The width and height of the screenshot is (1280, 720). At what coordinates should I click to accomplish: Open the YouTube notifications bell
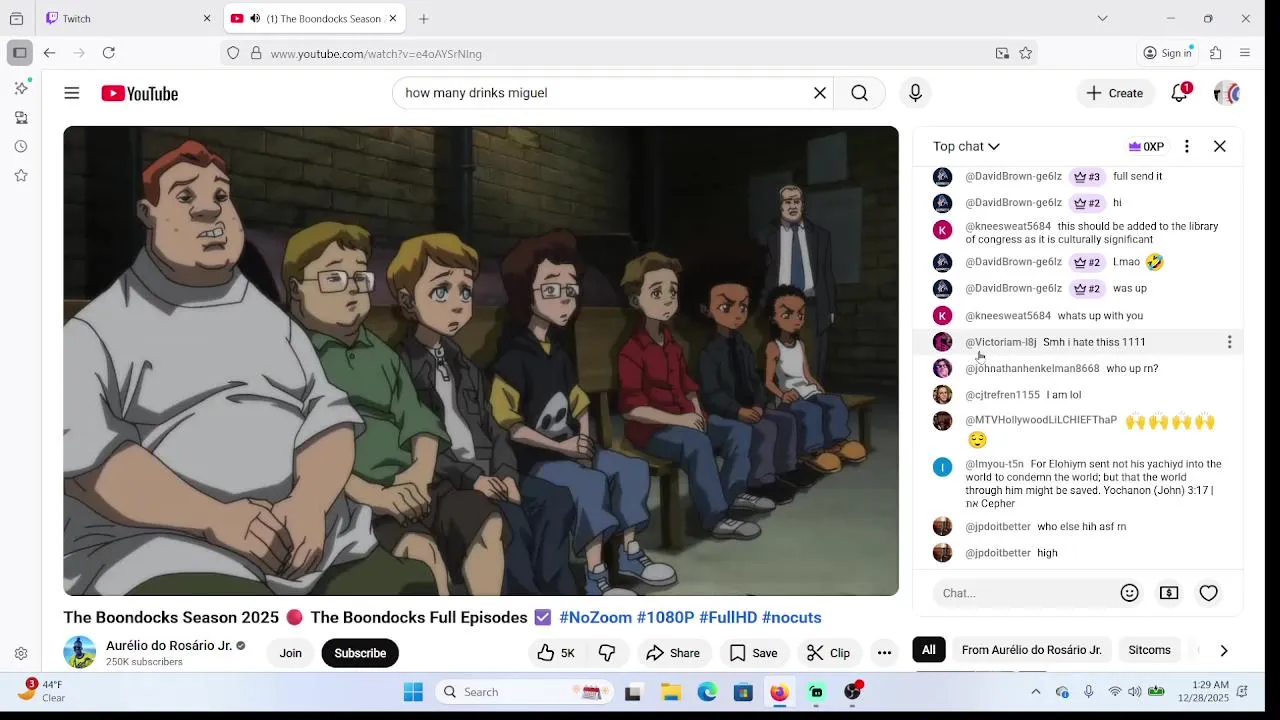(x=1180, y=93)
